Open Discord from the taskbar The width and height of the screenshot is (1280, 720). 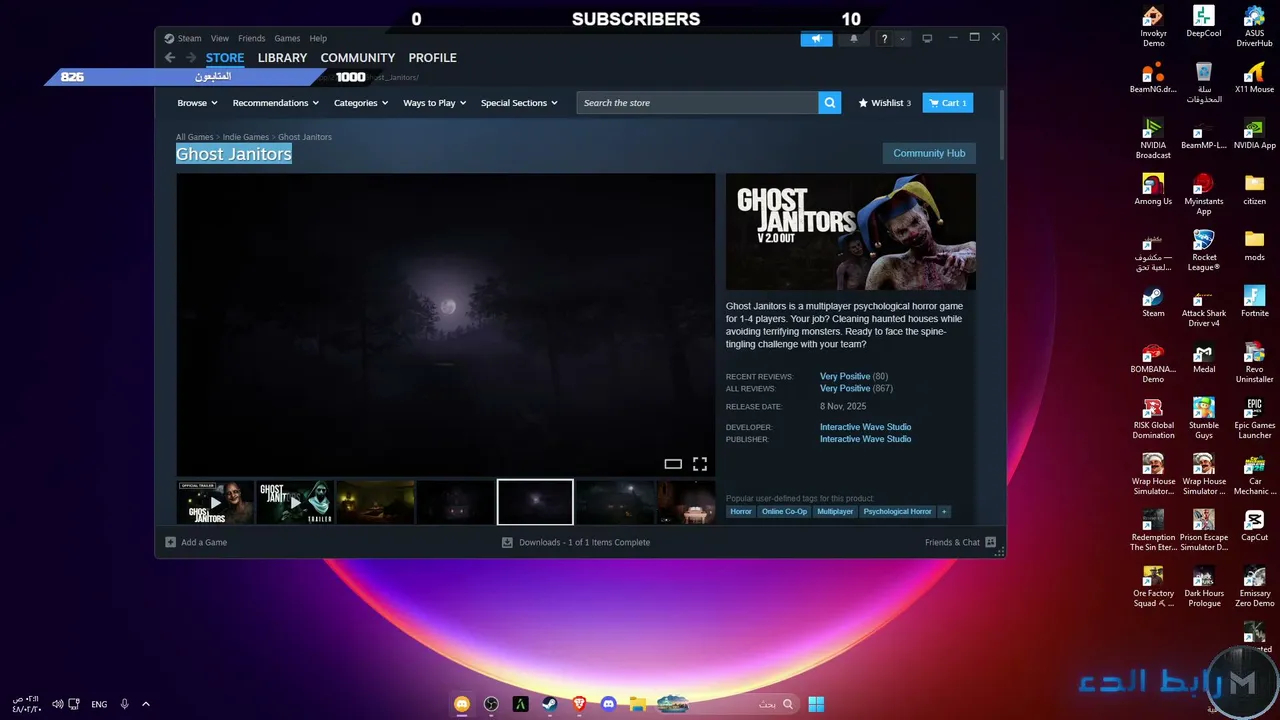click(608, 704)
